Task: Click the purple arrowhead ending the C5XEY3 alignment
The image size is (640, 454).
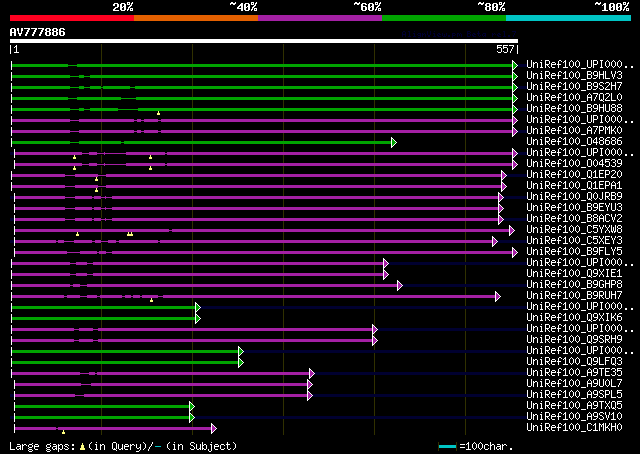Action: tap(495, 242)
